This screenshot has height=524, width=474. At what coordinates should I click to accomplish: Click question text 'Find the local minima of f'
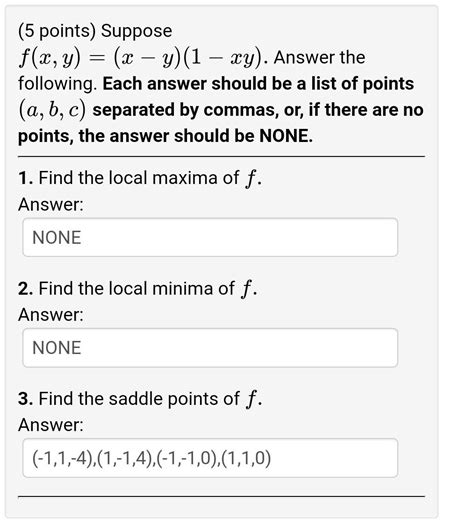pyautogui.click(x=148, y=288)
